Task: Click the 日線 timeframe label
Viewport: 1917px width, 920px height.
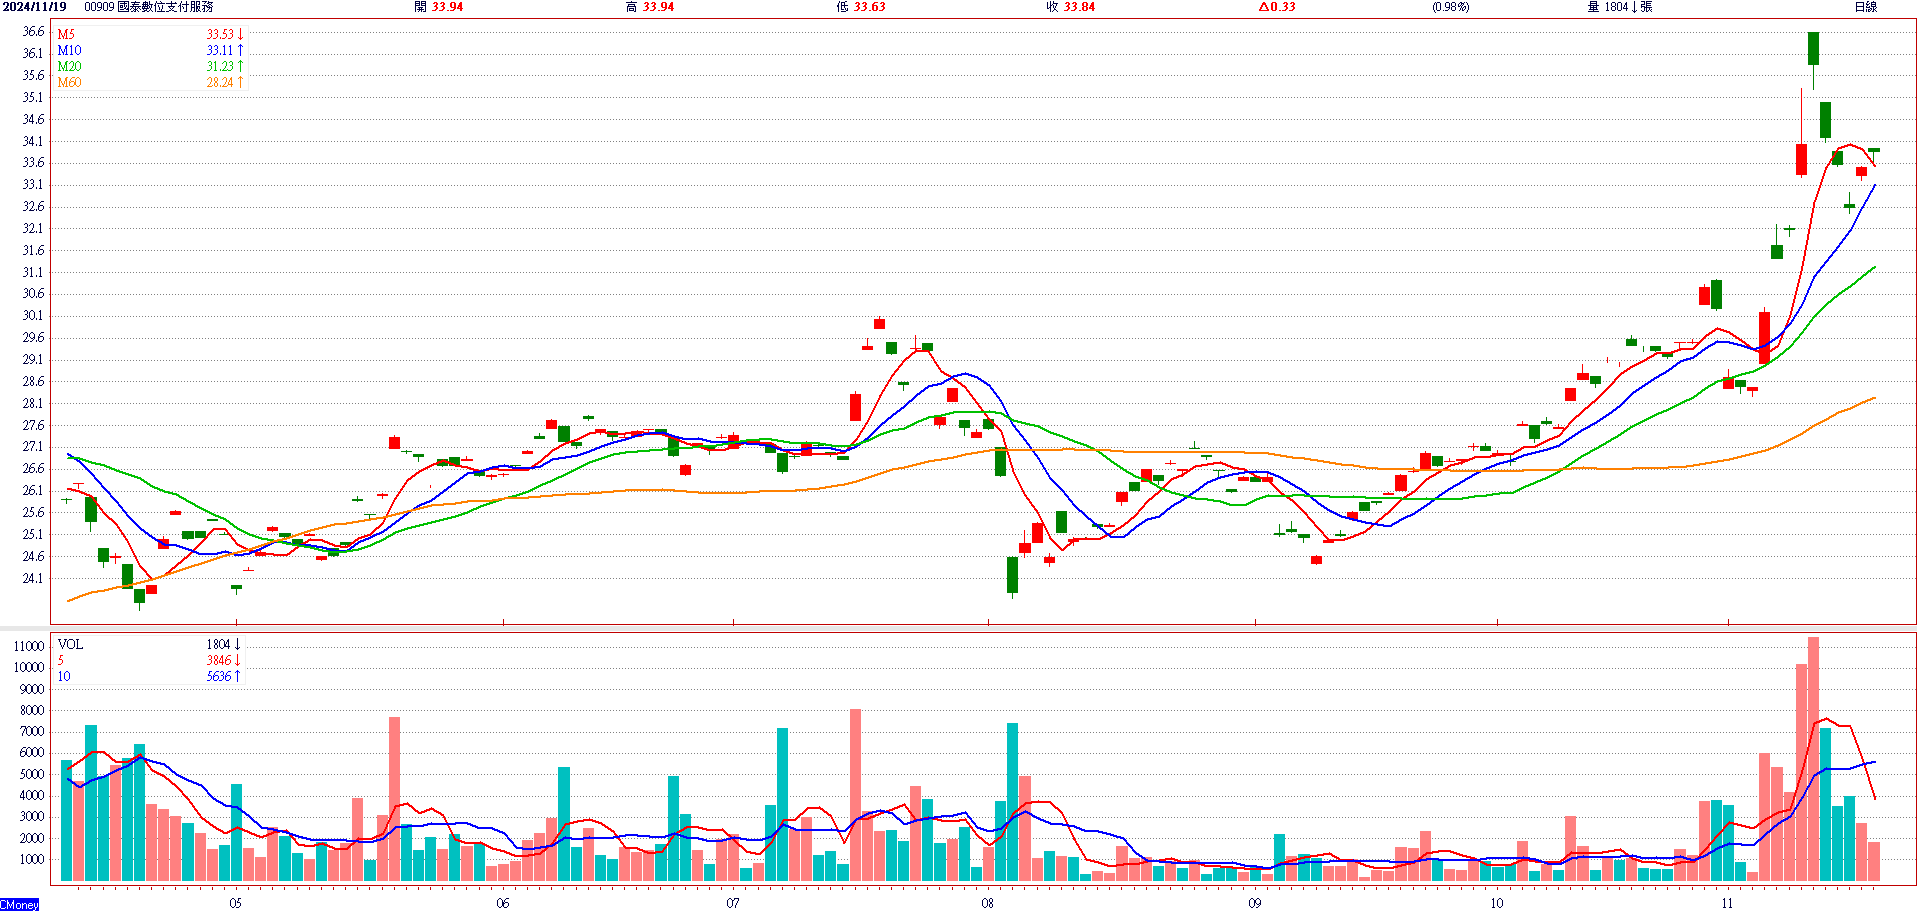Action: (x=1865, y=7)
